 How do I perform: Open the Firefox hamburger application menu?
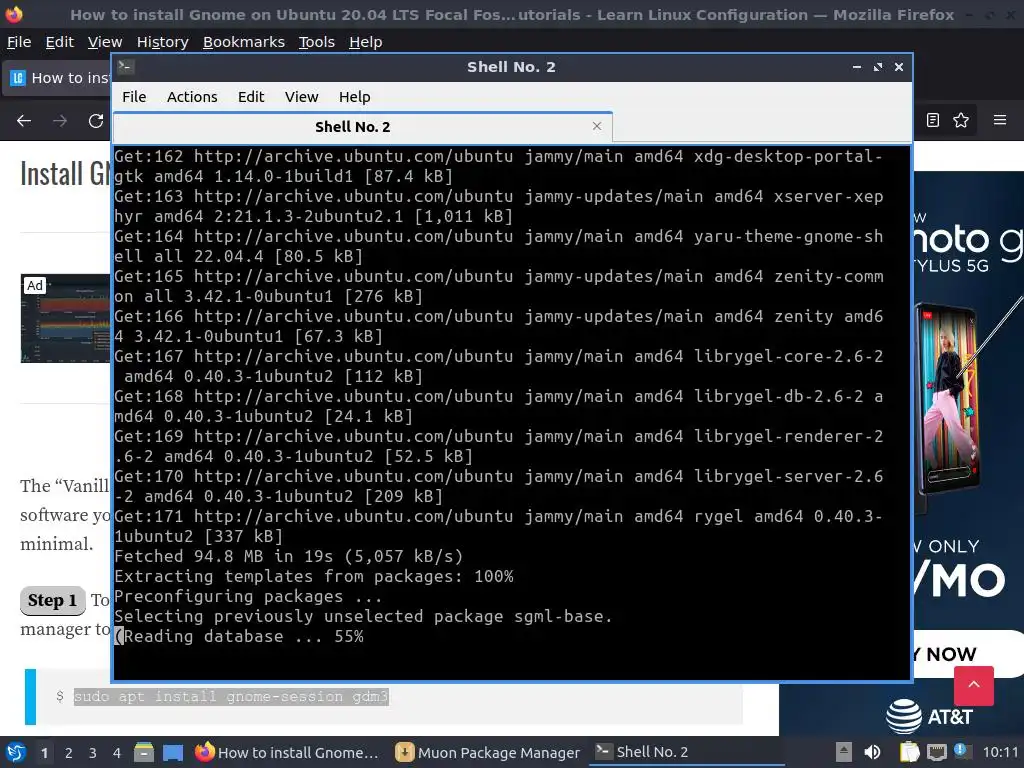1000,120
